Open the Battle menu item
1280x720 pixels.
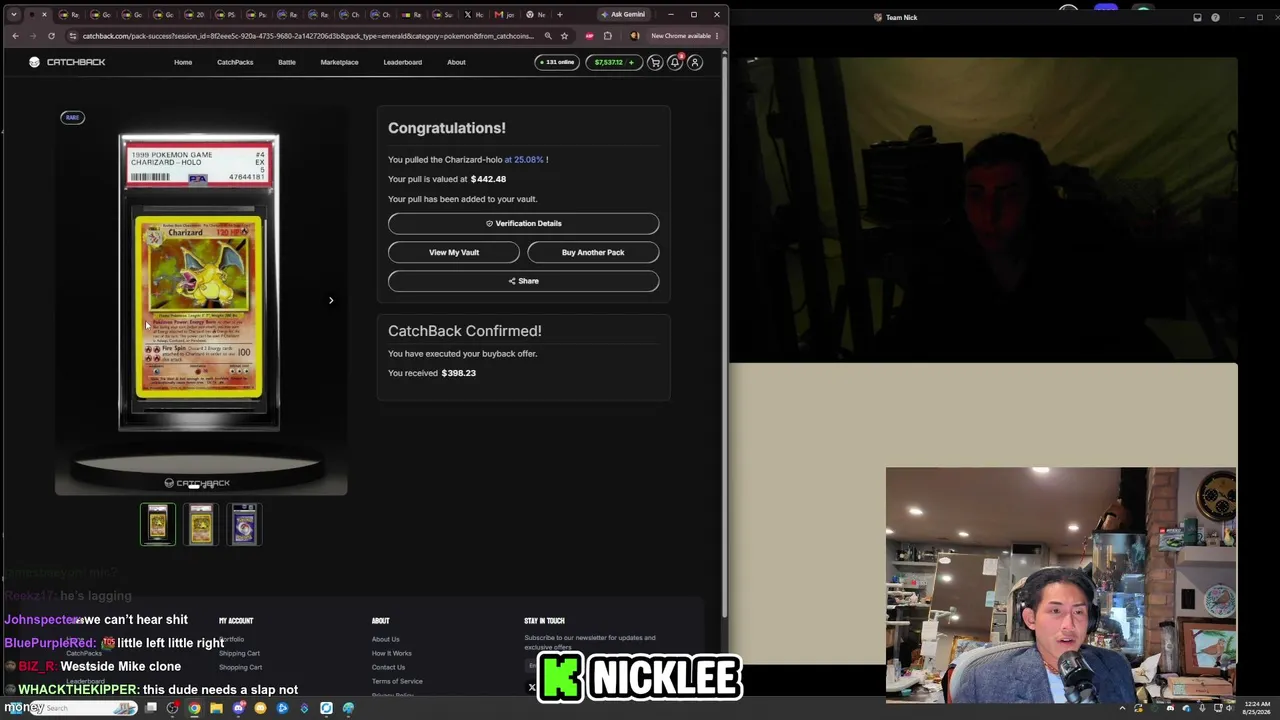coord(287,62)
